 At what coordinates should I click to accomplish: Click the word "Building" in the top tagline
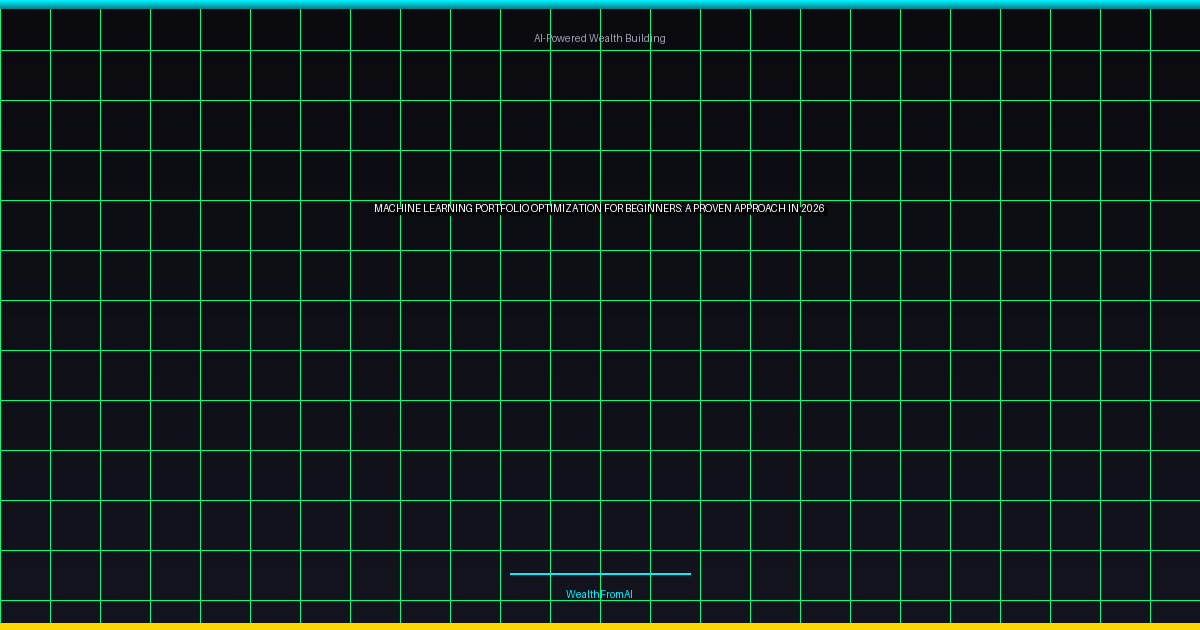pos(644,38)
